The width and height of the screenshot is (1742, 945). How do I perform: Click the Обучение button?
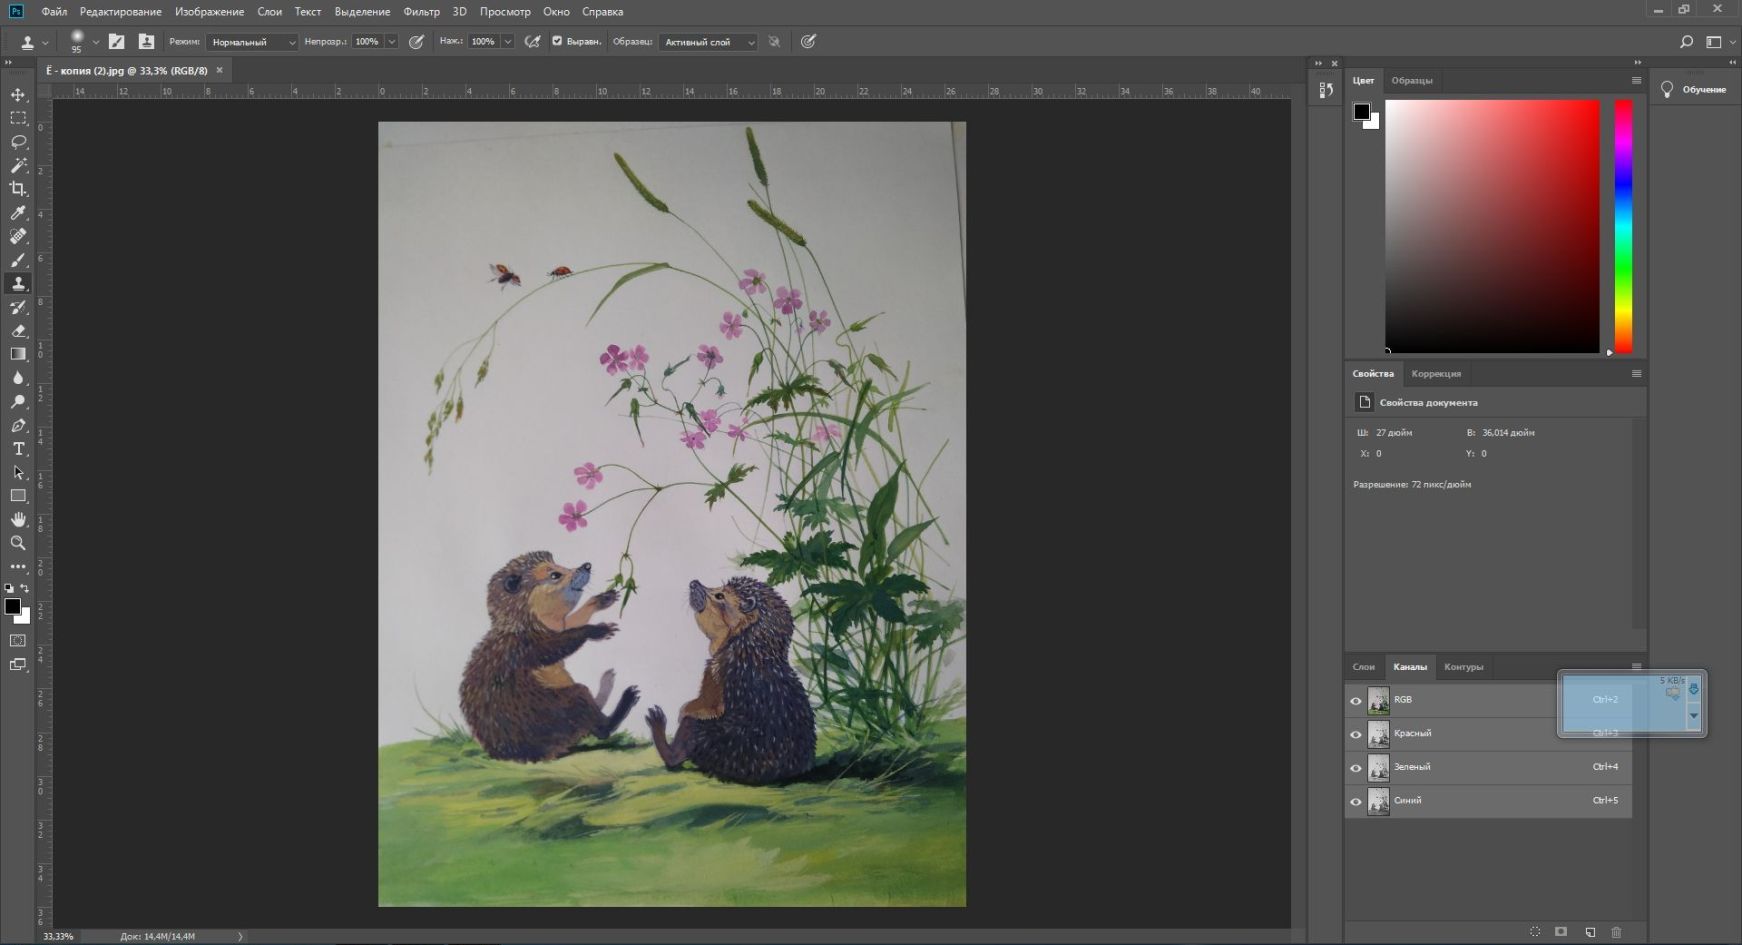coord(1695,90)
